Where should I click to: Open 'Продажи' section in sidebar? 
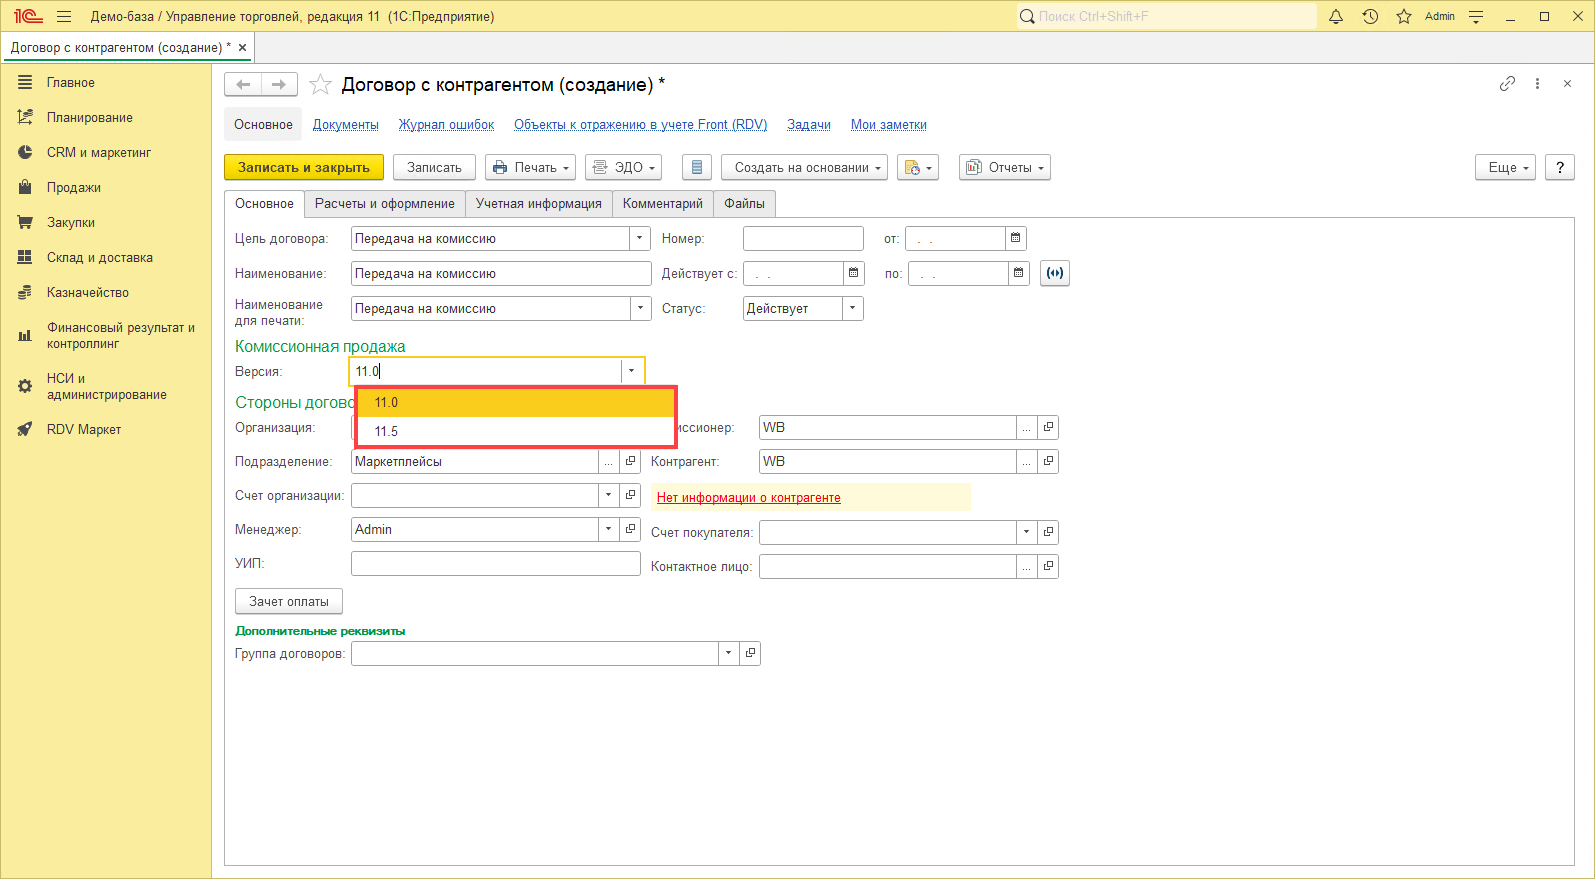point(73,188)
